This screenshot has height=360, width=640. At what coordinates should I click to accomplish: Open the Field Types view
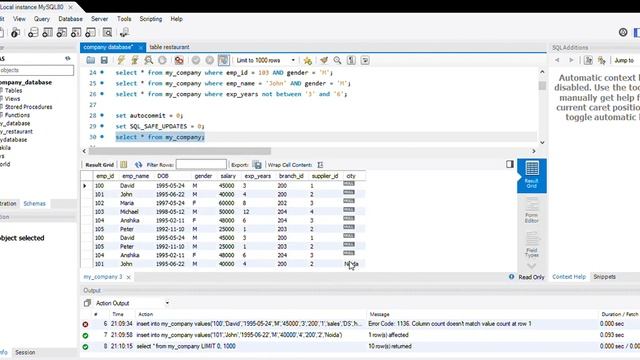click(531, 245)
